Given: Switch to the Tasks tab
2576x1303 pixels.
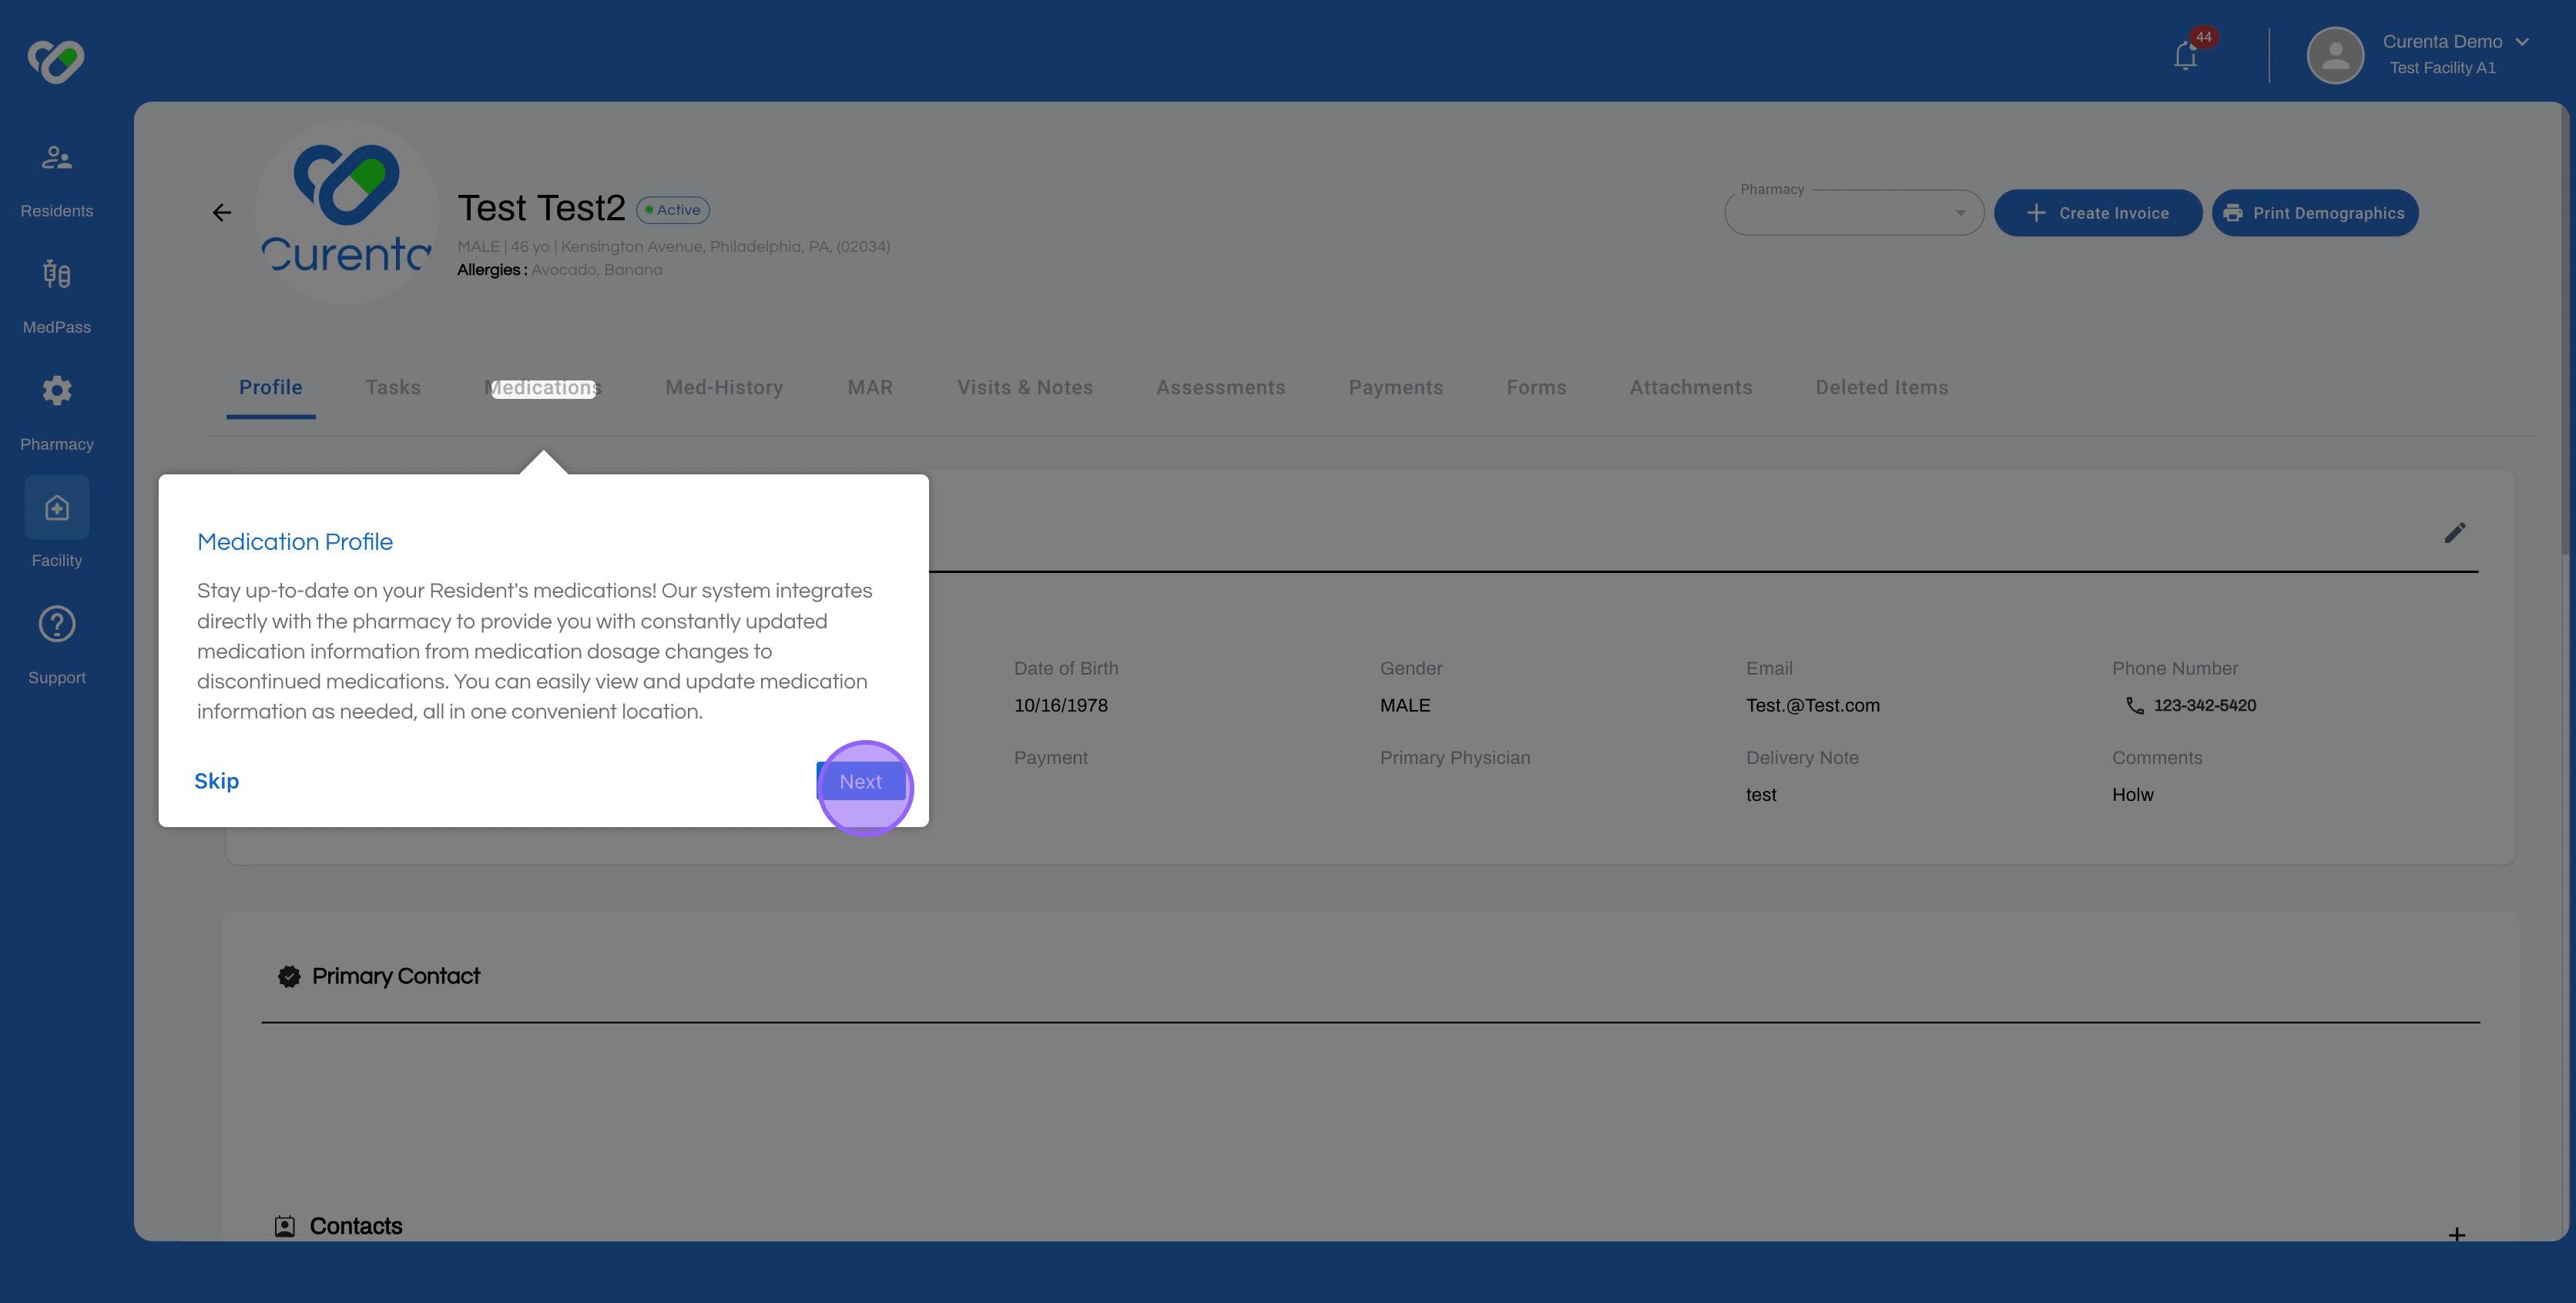Looking at the screenshot, I should point(393,387).
